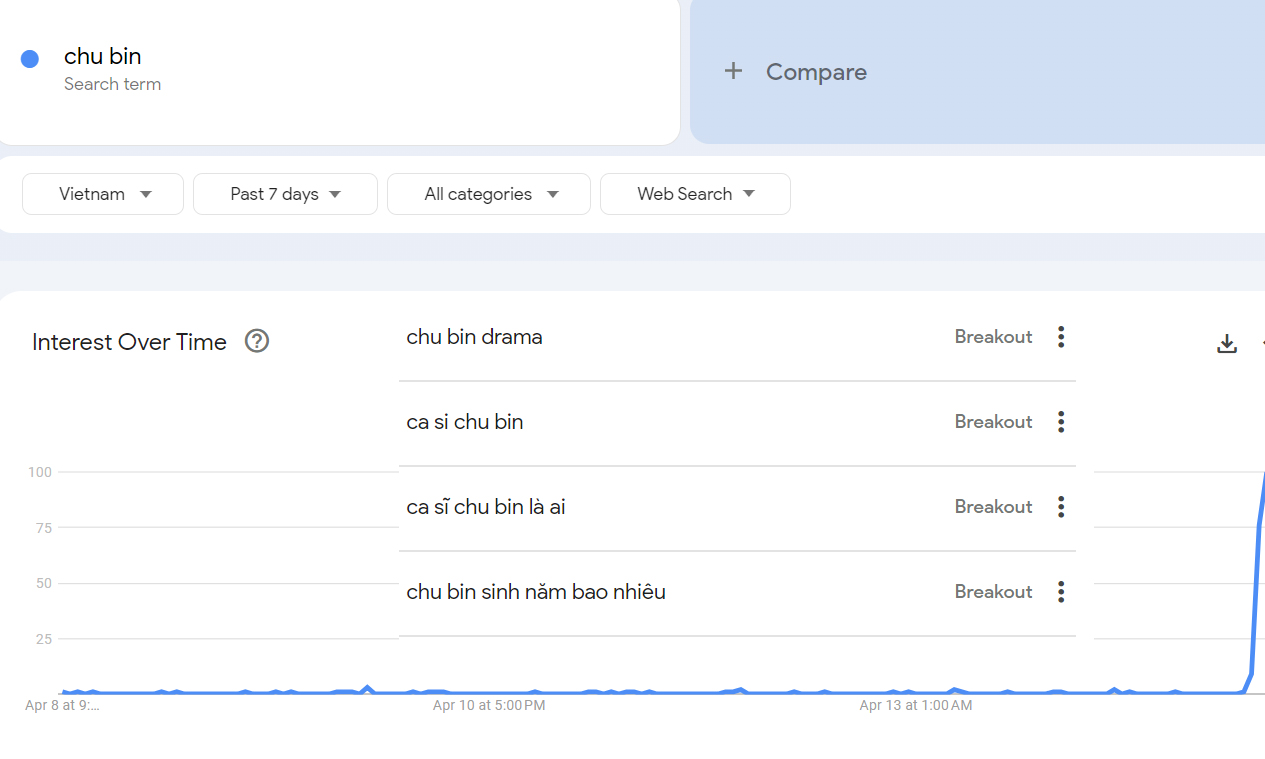Click the Compare button to add term
This screenshot has height=759, width=1265.
[x=816, y=72]
